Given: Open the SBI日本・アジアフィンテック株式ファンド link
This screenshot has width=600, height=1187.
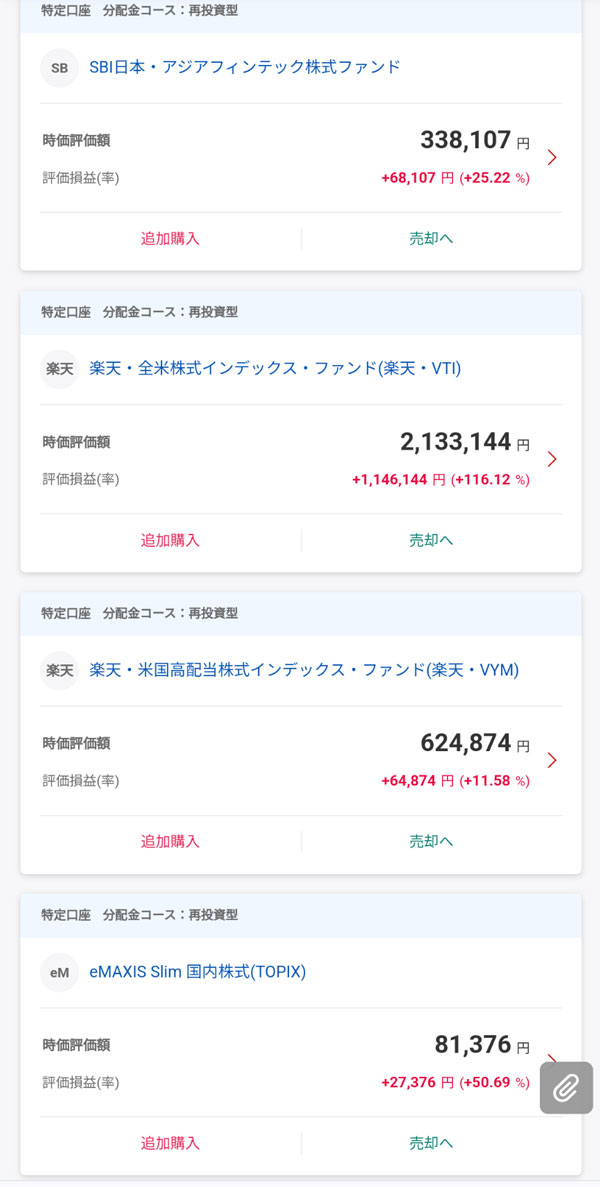Looking at the screenshot, I should click(245, 67).
